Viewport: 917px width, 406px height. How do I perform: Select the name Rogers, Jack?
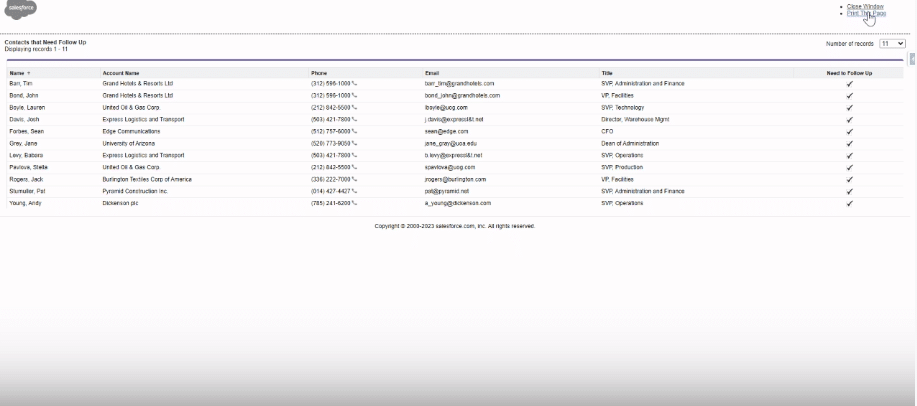tap(26, 180)
